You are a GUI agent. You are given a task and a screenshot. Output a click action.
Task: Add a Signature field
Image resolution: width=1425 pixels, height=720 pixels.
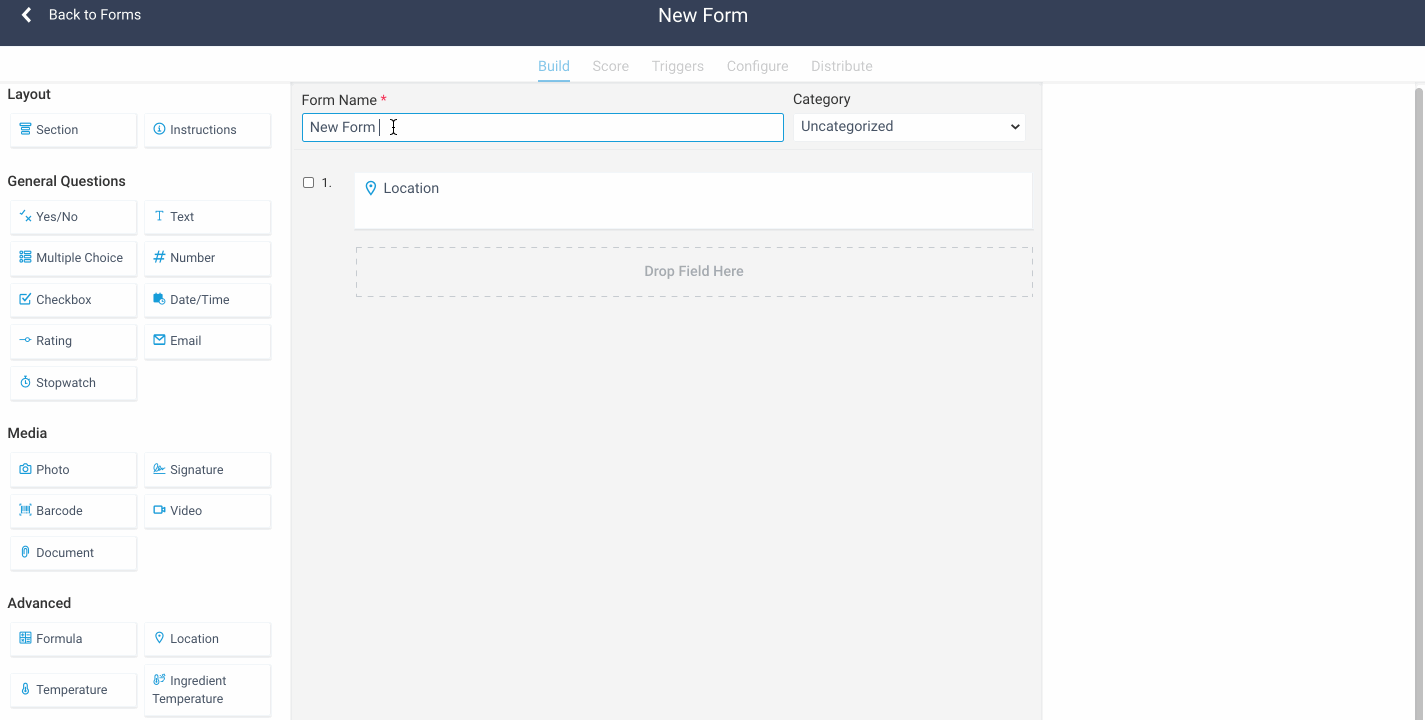coord(207,470)
